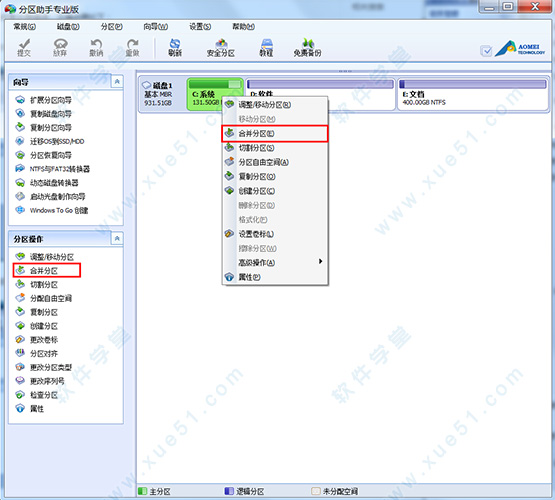Click the unallocated space legend swatch
Image resolution: width=555 pixels, height=500 pixels.
[x=316, y=491]
